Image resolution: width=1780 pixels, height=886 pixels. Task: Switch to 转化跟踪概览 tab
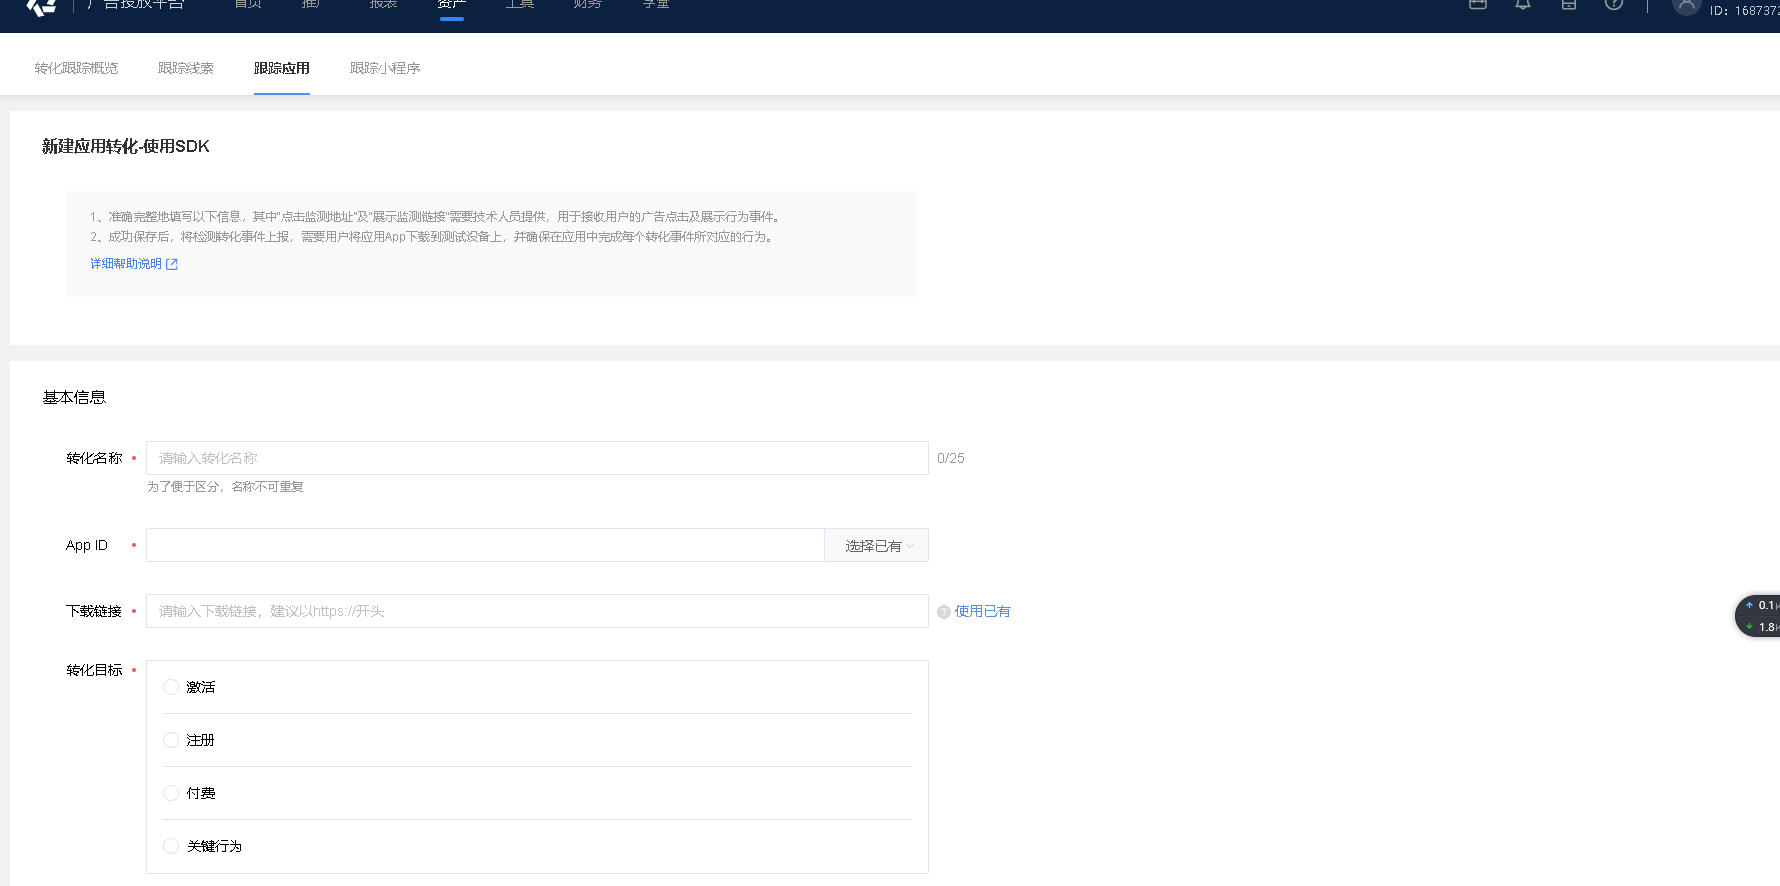[76, 68]
